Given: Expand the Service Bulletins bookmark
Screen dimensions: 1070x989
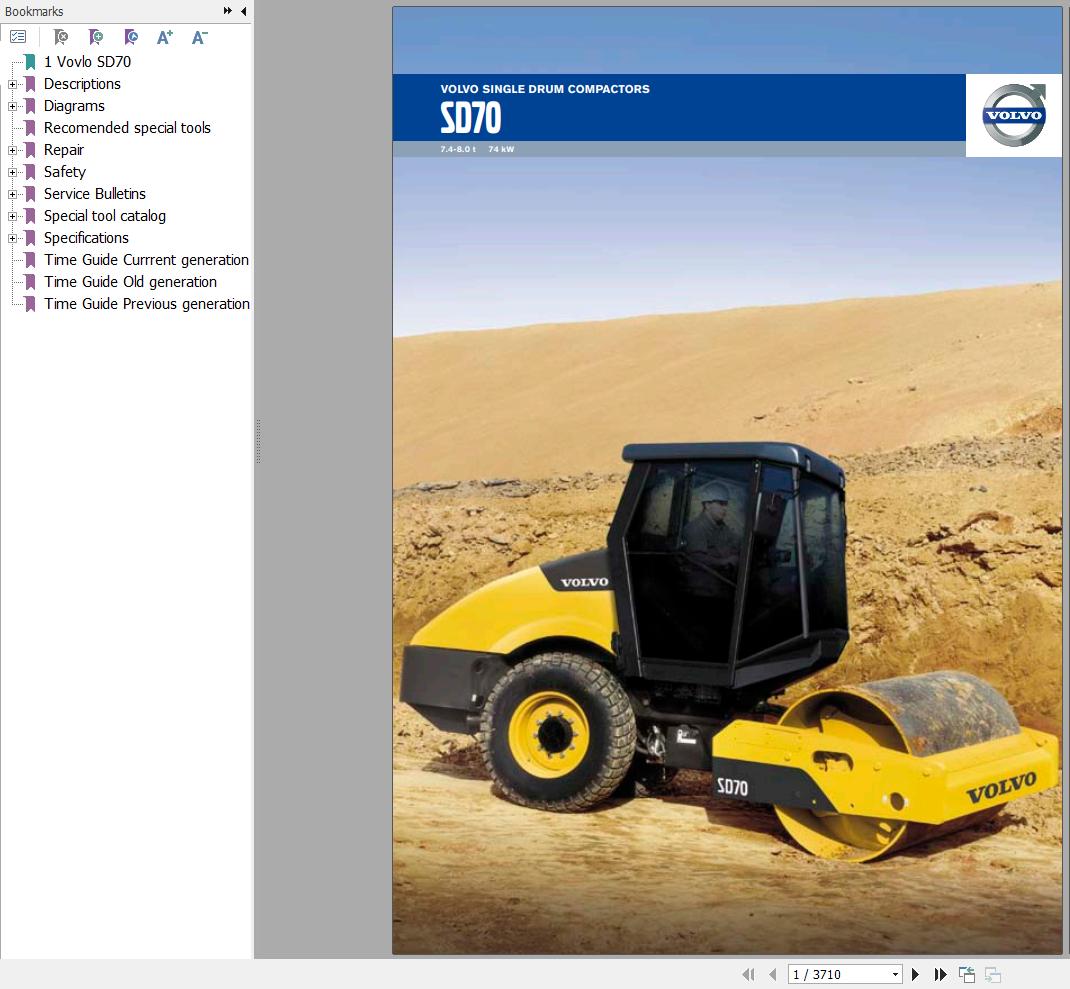Looking at the screenshot, I should tap(12, 195).
